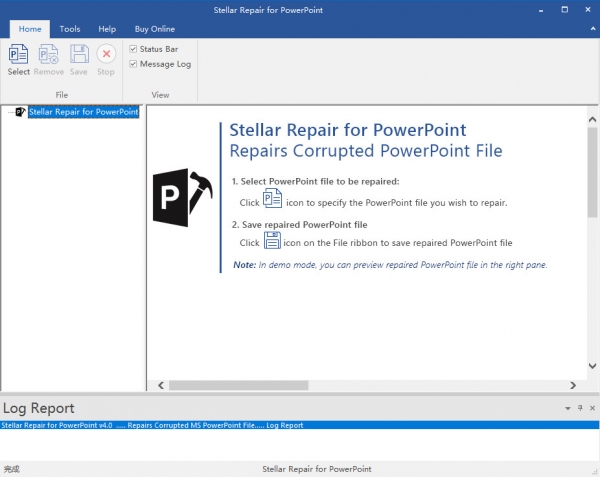The height and width of the screenshot is (477, 600).
Task: Select Stellar Repair for PowerPoint tree node
Action: pyautogui.click(x=83, y=112)
